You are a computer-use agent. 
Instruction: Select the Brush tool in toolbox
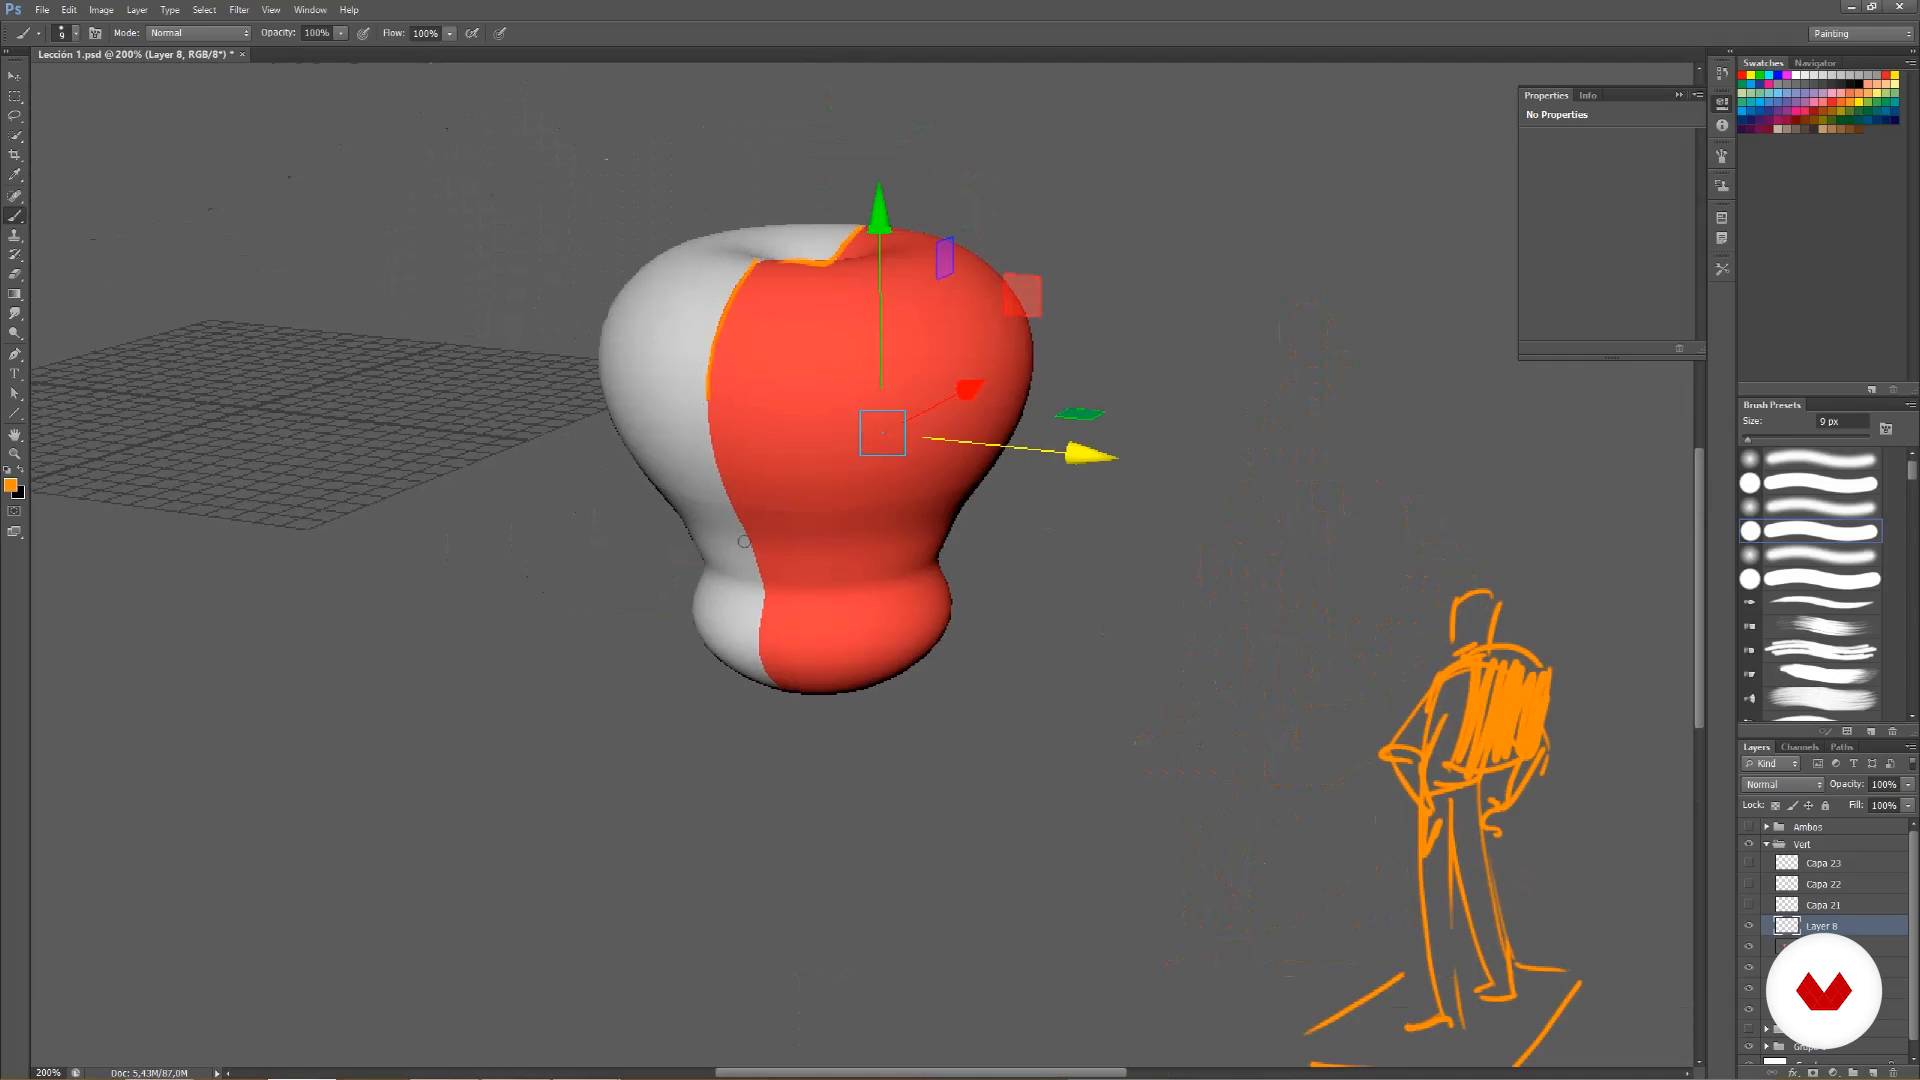click(14, 216)
